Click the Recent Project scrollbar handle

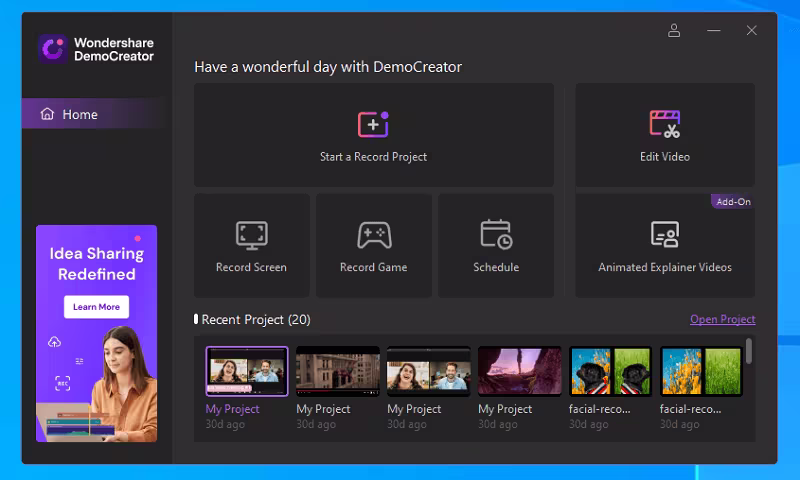(748, 351)
